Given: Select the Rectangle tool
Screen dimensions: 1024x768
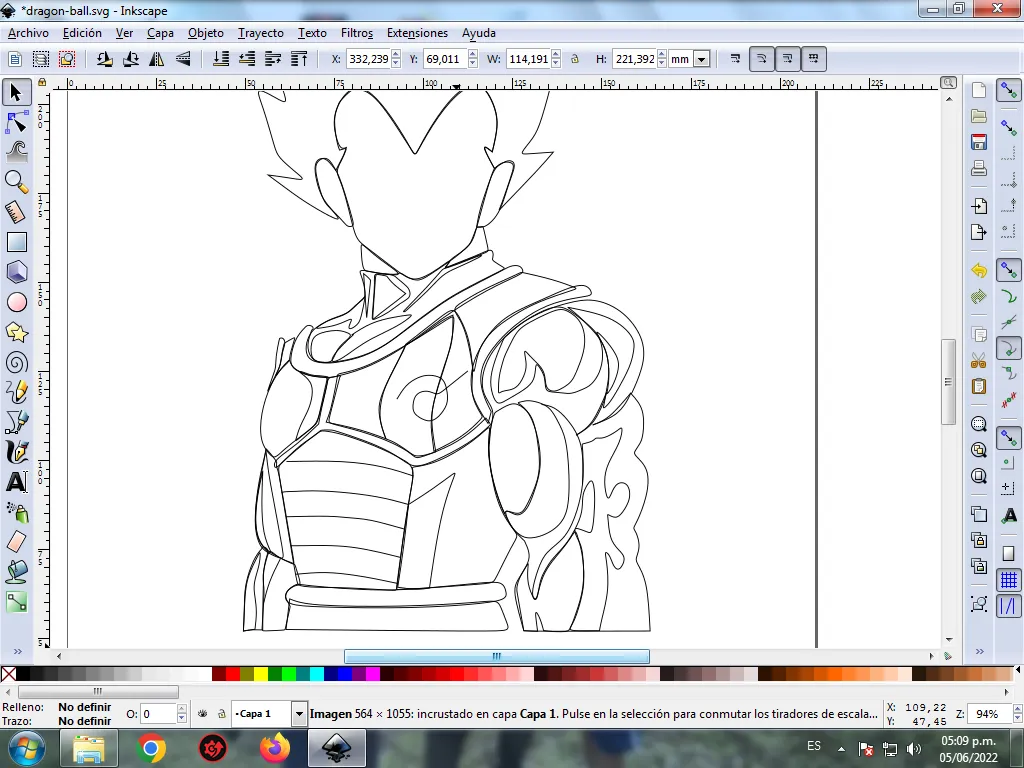Looking at the screenshot, I should (x=16, y=242).
